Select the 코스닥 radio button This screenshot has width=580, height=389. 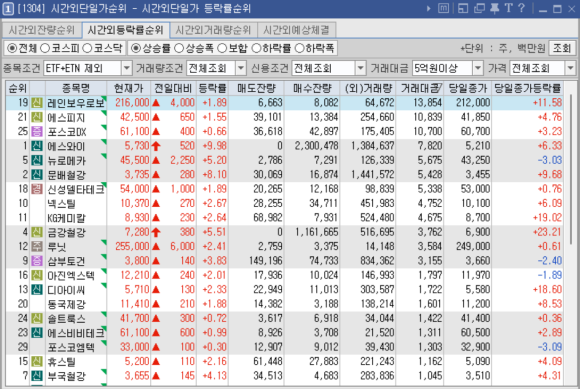click(x=102, y=48)
